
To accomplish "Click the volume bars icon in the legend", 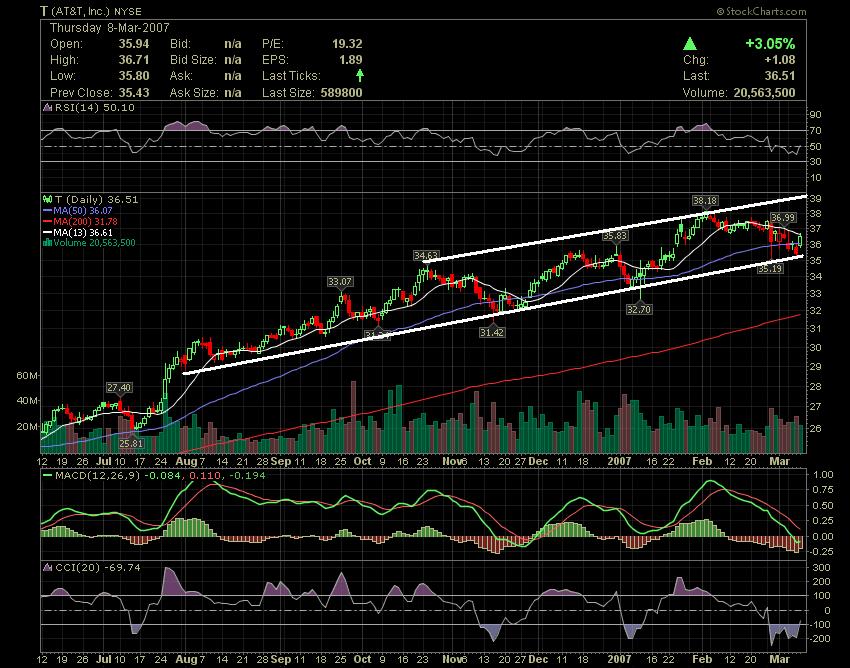I will click(x=47, y=243).
